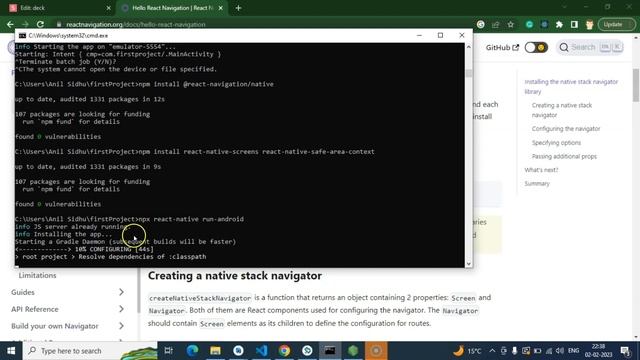Jump to 'Creating a native stack navigator' section
Screen dimensions: 640x360
pos(562,110)
